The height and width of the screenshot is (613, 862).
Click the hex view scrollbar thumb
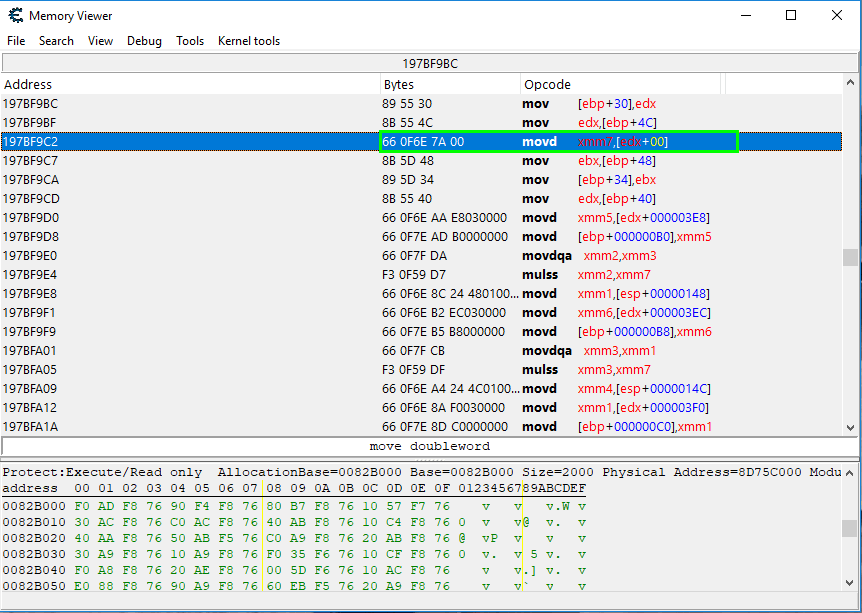pyautogui.click(x=850, y=528)
